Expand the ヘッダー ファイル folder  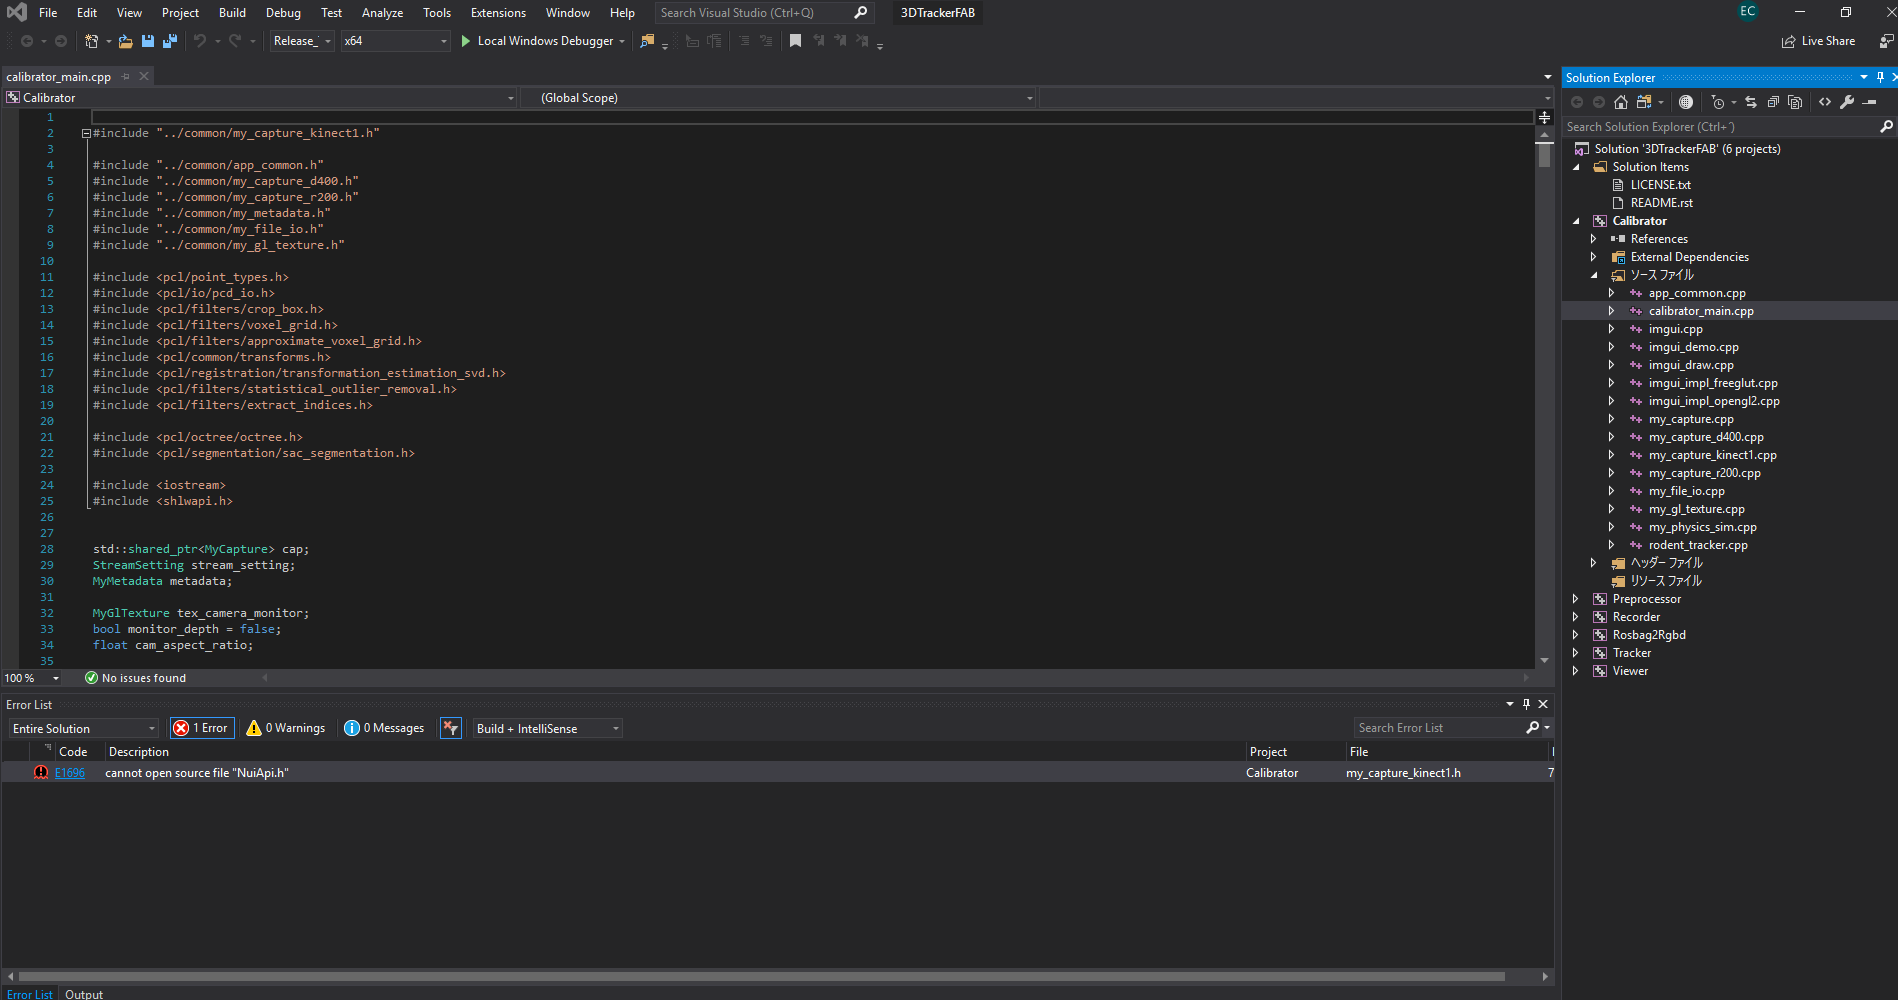[x=1594, y=563]
